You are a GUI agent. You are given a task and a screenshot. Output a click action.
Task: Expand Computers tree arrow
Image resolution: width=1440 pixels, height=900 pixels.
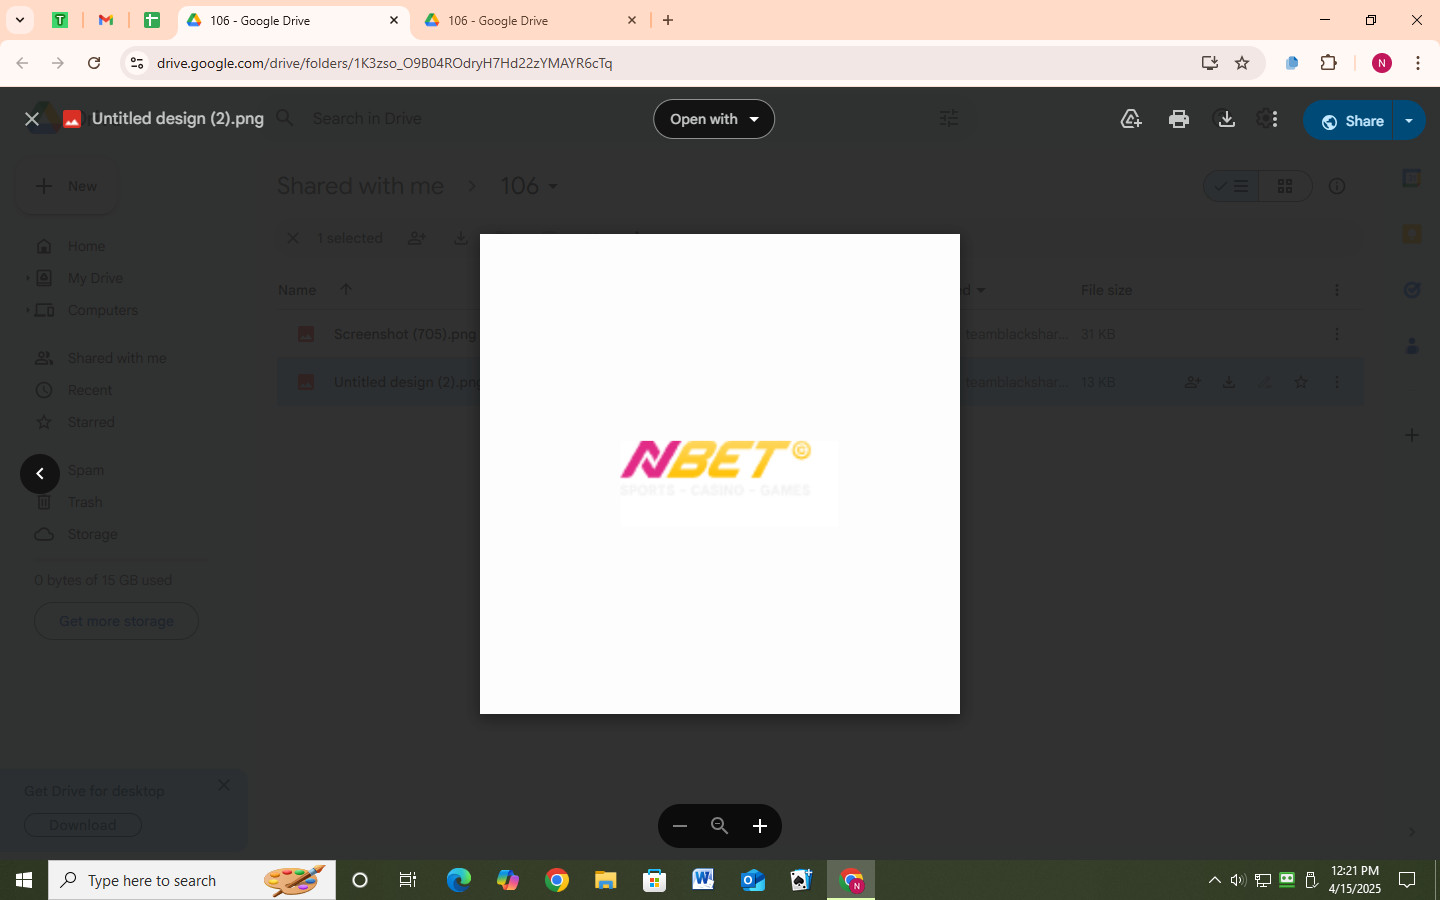point(27,310)
